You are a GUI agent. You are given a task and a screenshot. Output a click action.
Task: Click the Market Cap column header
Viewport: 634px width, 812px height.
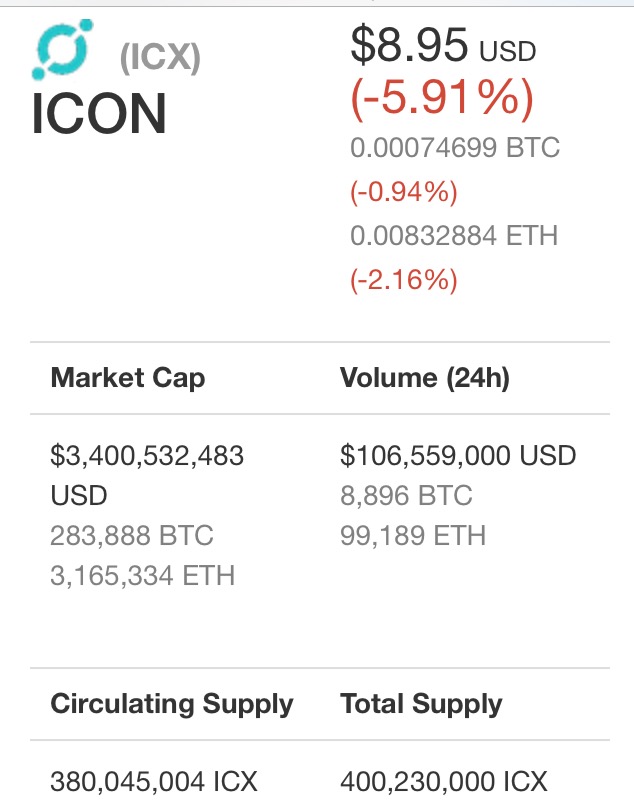coord(128,379)
